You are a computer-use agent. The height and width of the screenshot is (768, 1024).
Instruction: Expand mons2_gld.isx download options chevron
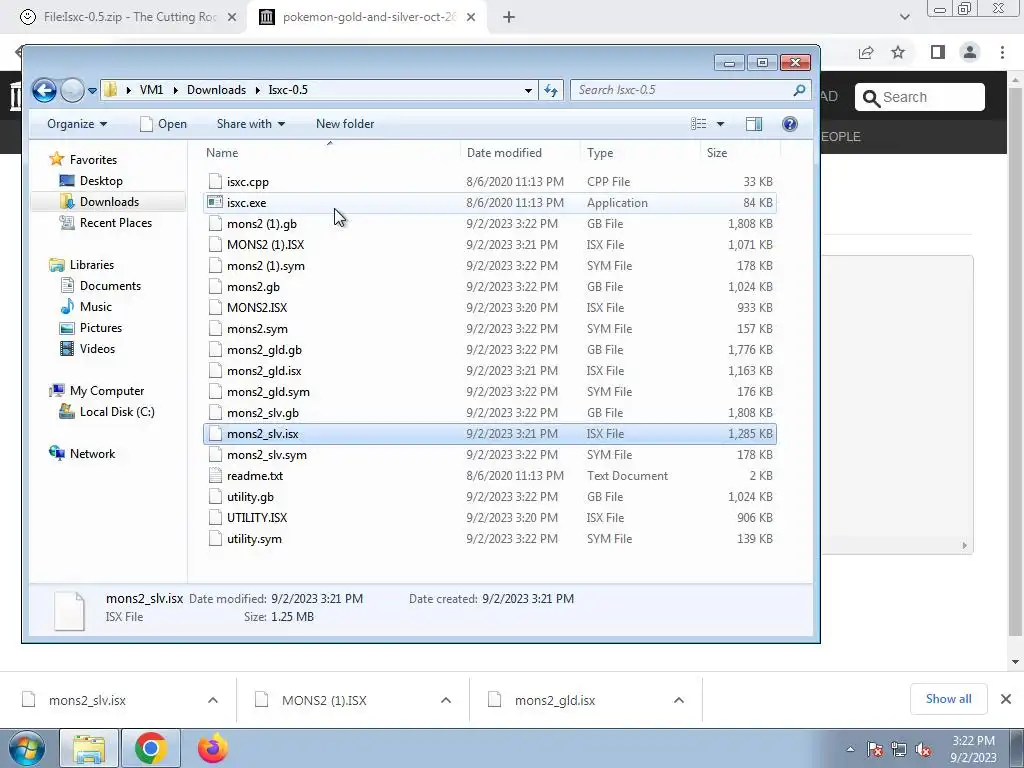point(679,700)
